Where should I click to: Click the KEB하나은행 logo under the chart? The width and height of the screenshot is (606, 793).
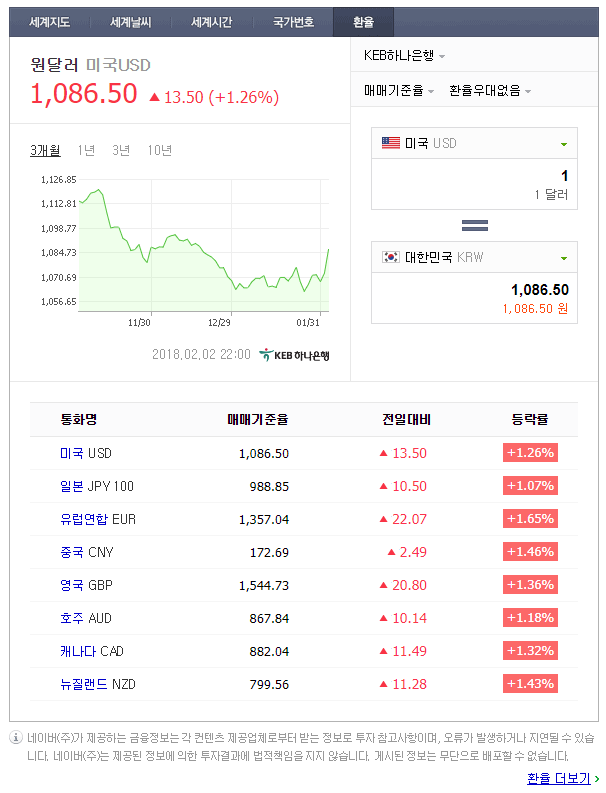[x=294, y=354]
